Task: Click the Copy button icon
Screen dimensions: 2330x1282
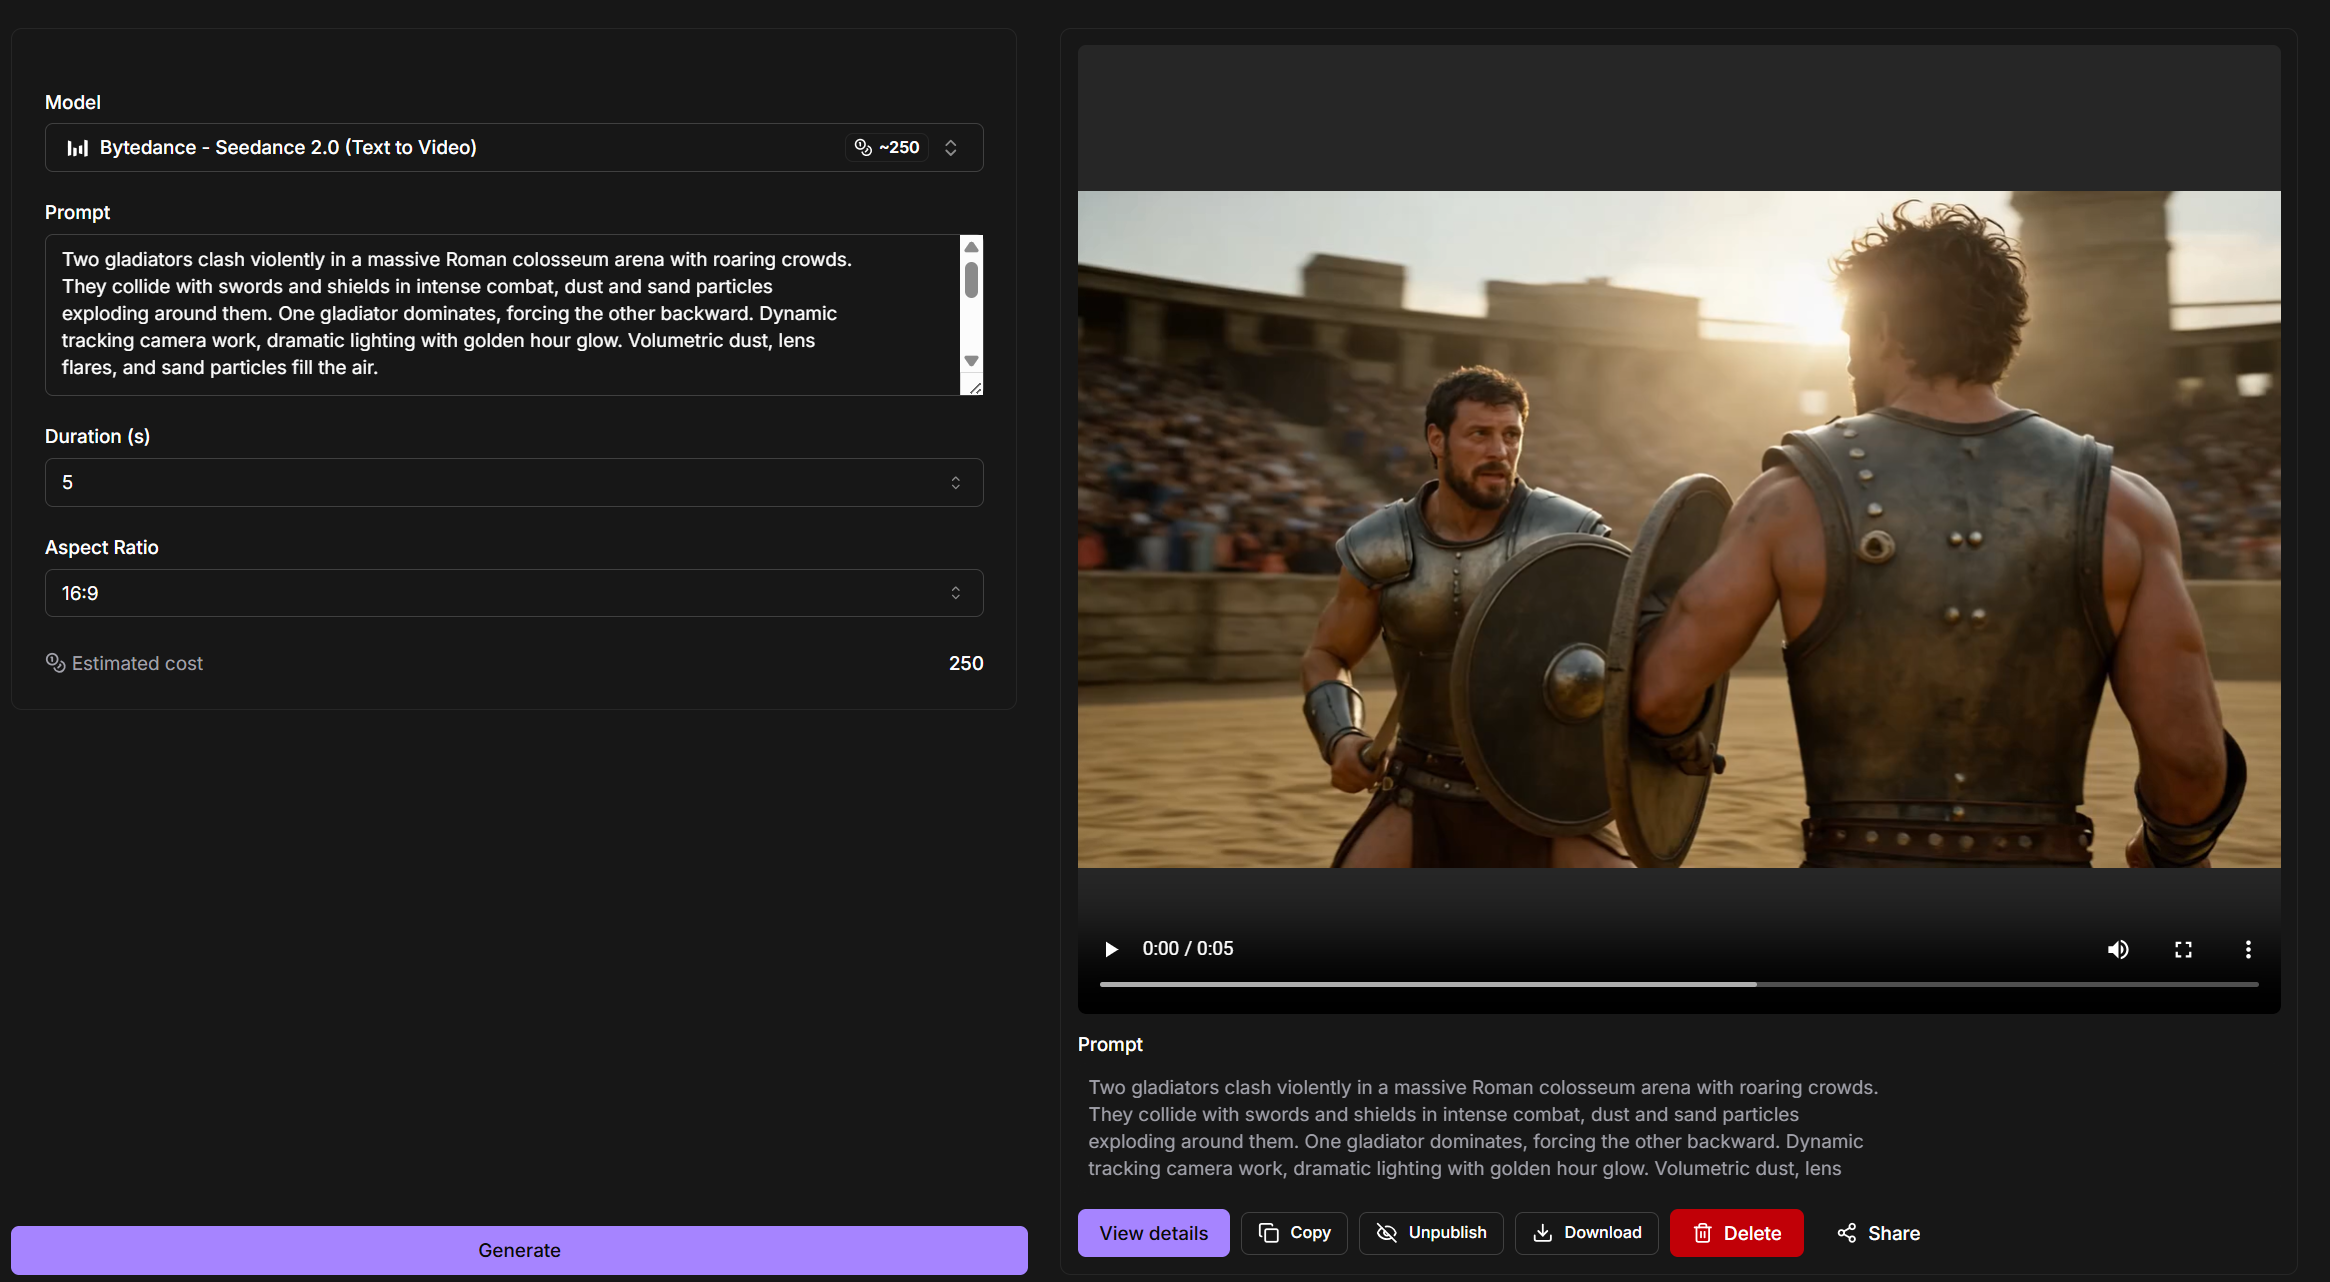Action: pos(1269,1233)
